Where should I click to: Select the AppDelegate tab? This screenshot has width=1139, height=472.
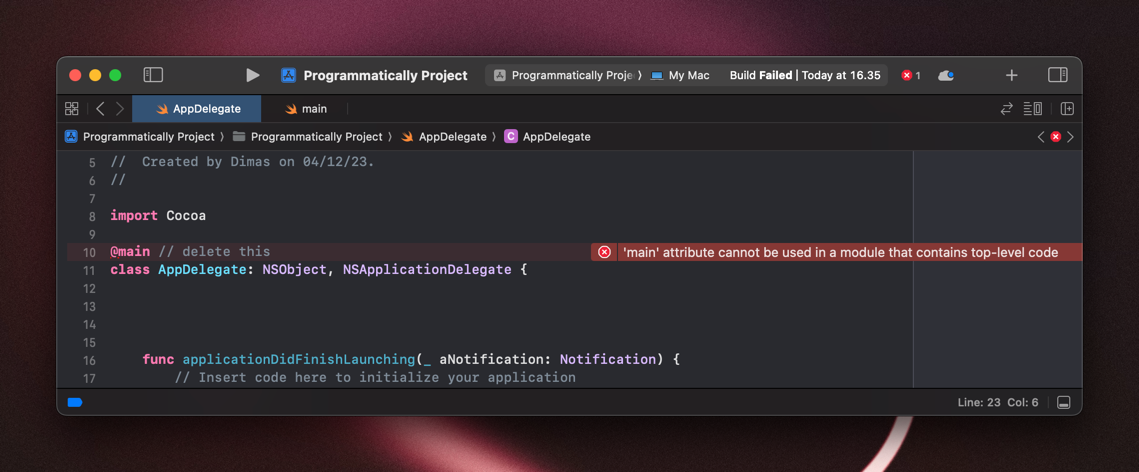click(x=197, y=109)
